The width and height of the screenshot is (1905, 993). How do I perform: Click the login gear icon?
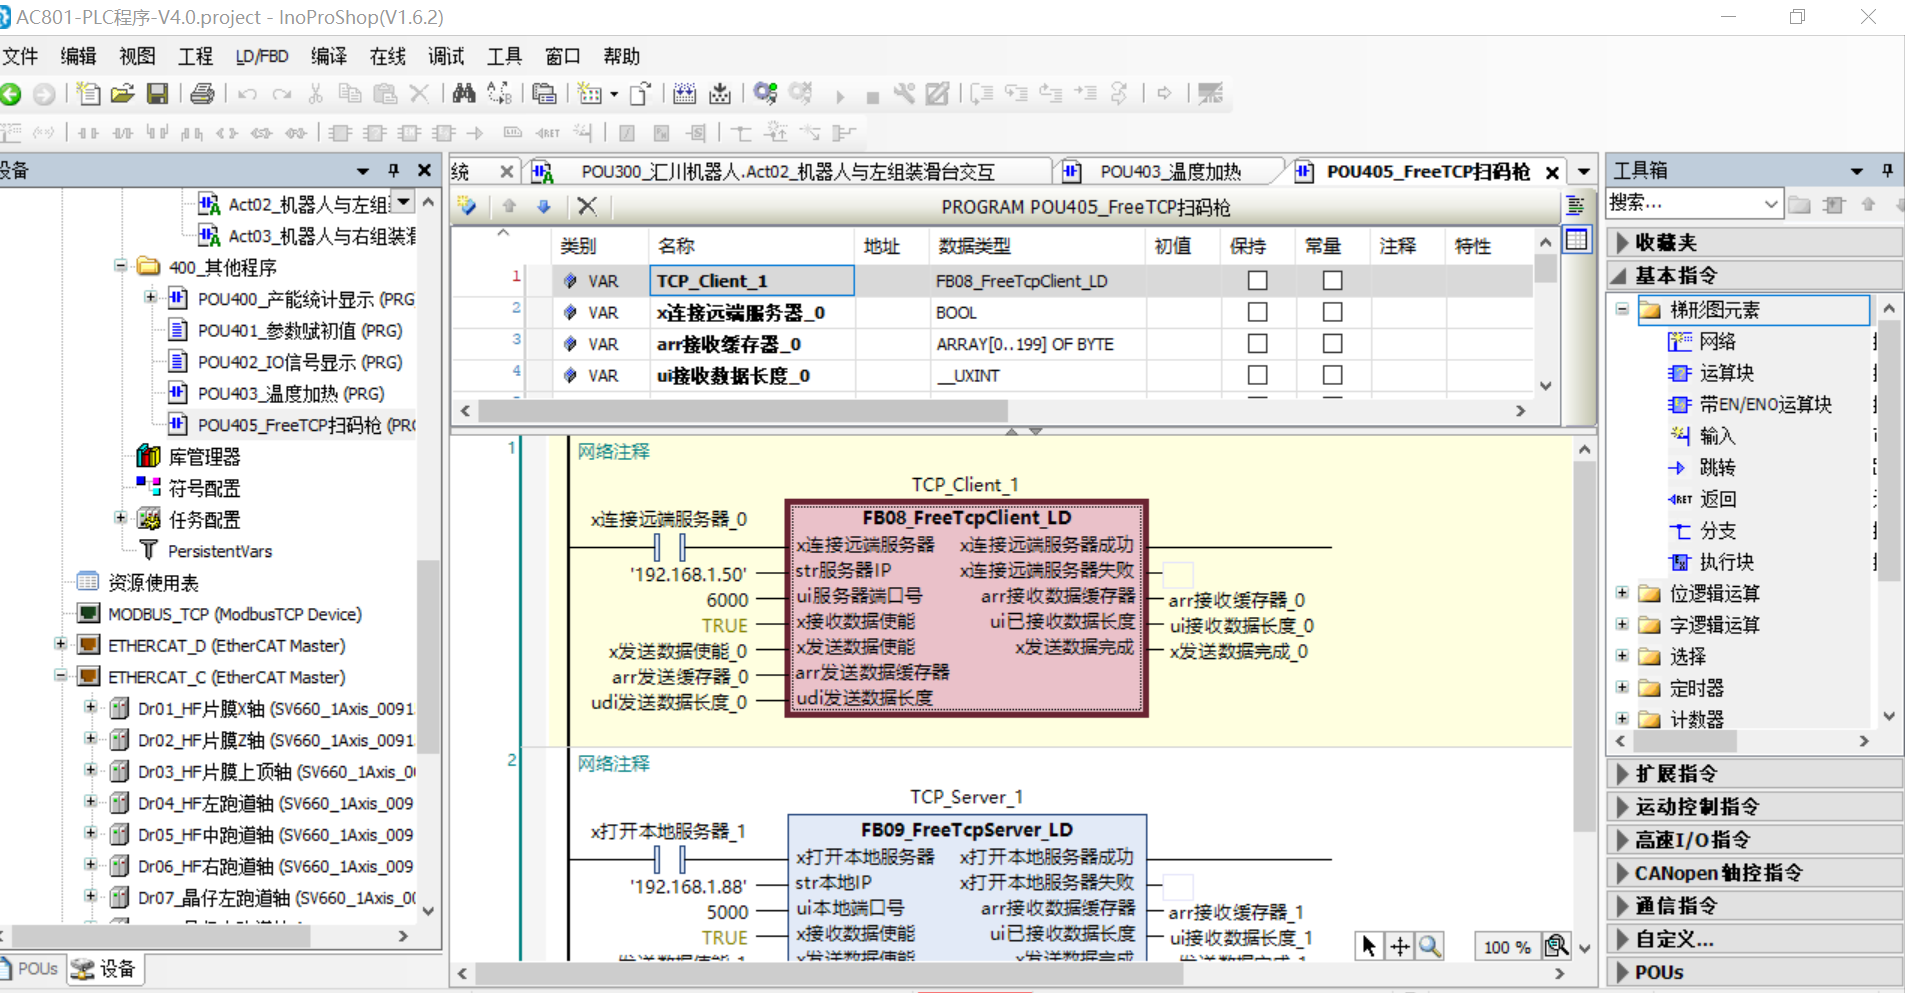pos(766,94)
